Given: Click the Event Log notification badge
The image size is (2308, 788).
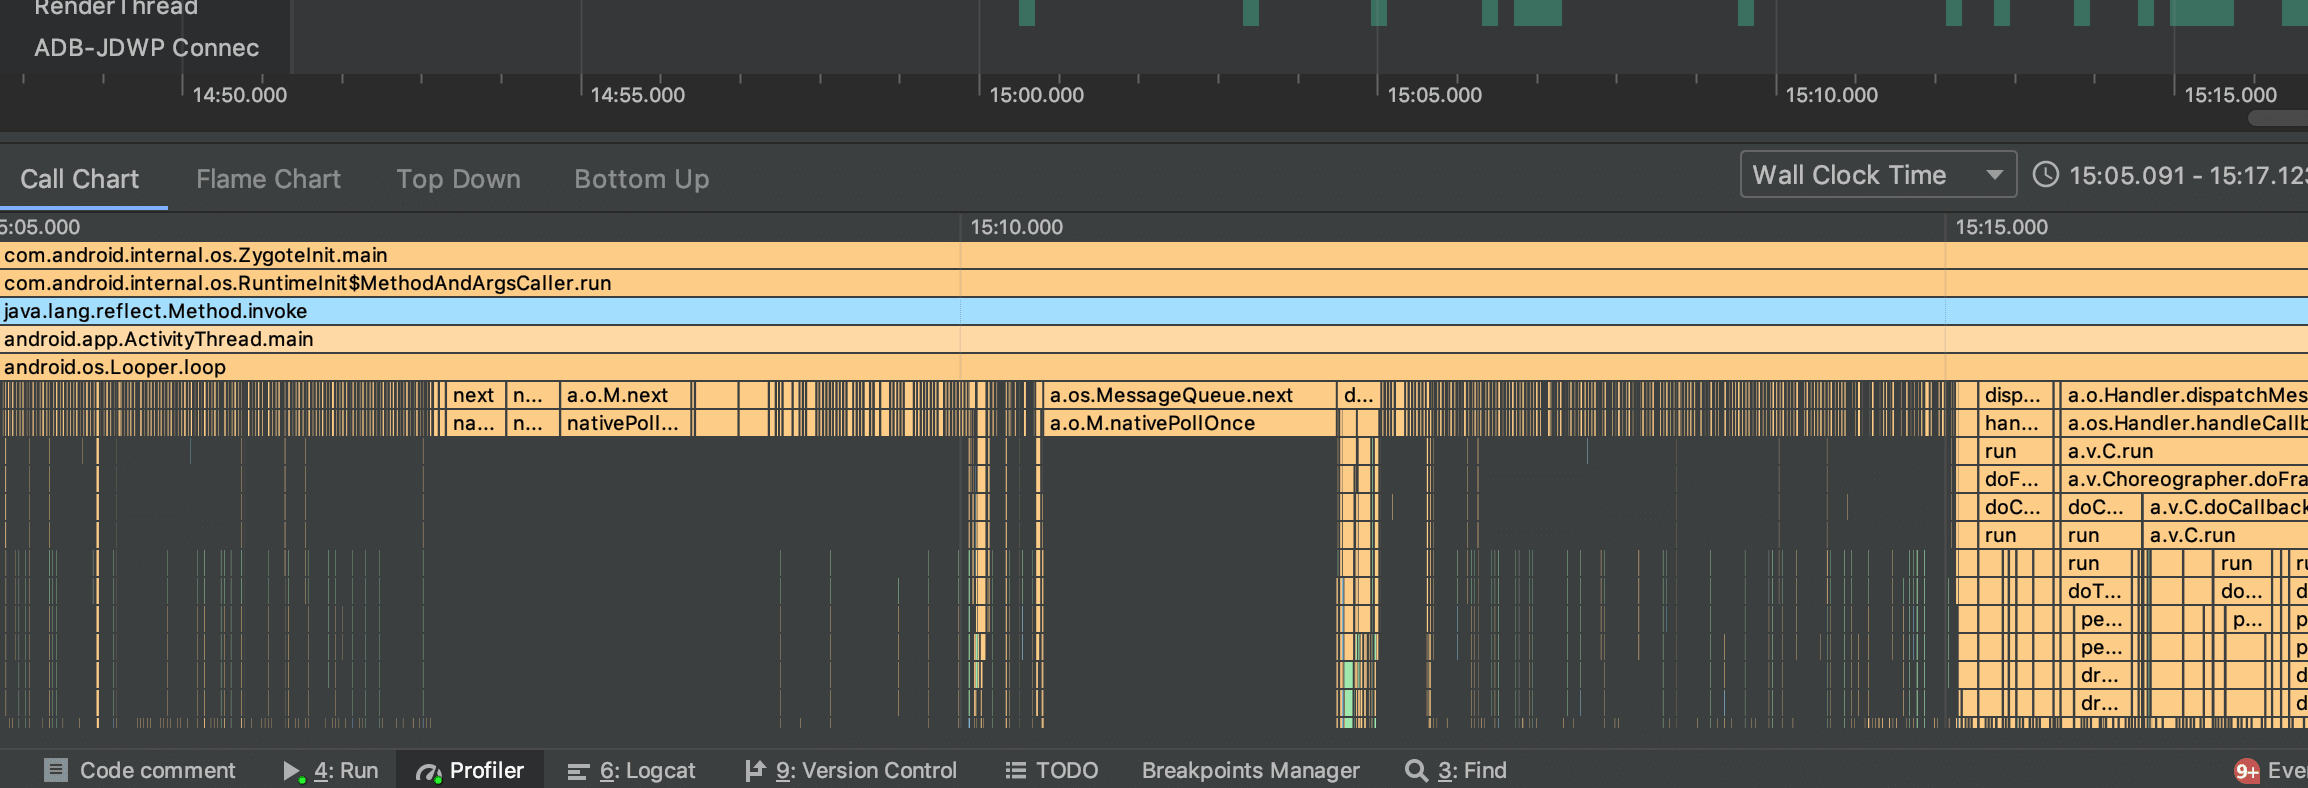Looking at the screenshot, I should (2247, 770).
